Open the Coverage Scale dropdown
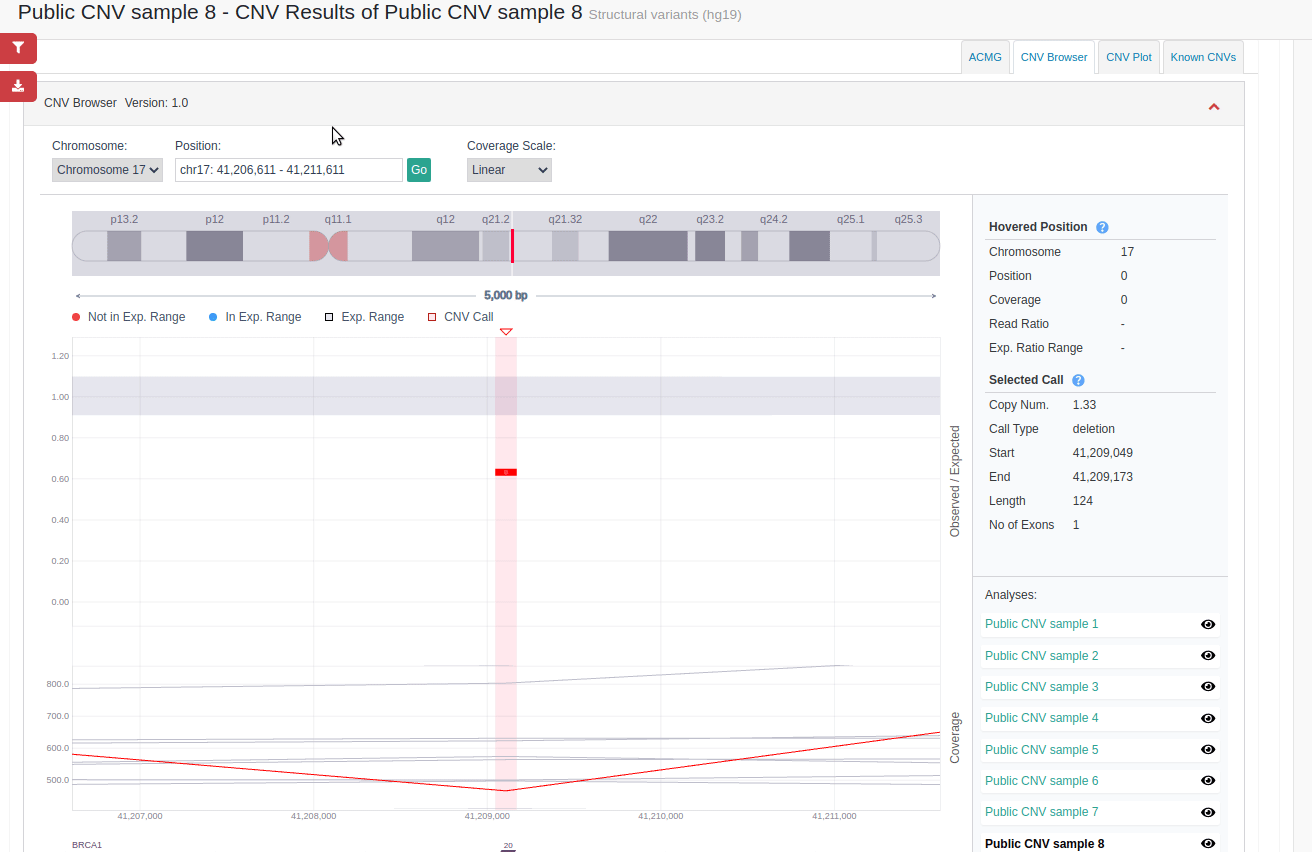The image size is (1312, 852). tap(509, 169)
